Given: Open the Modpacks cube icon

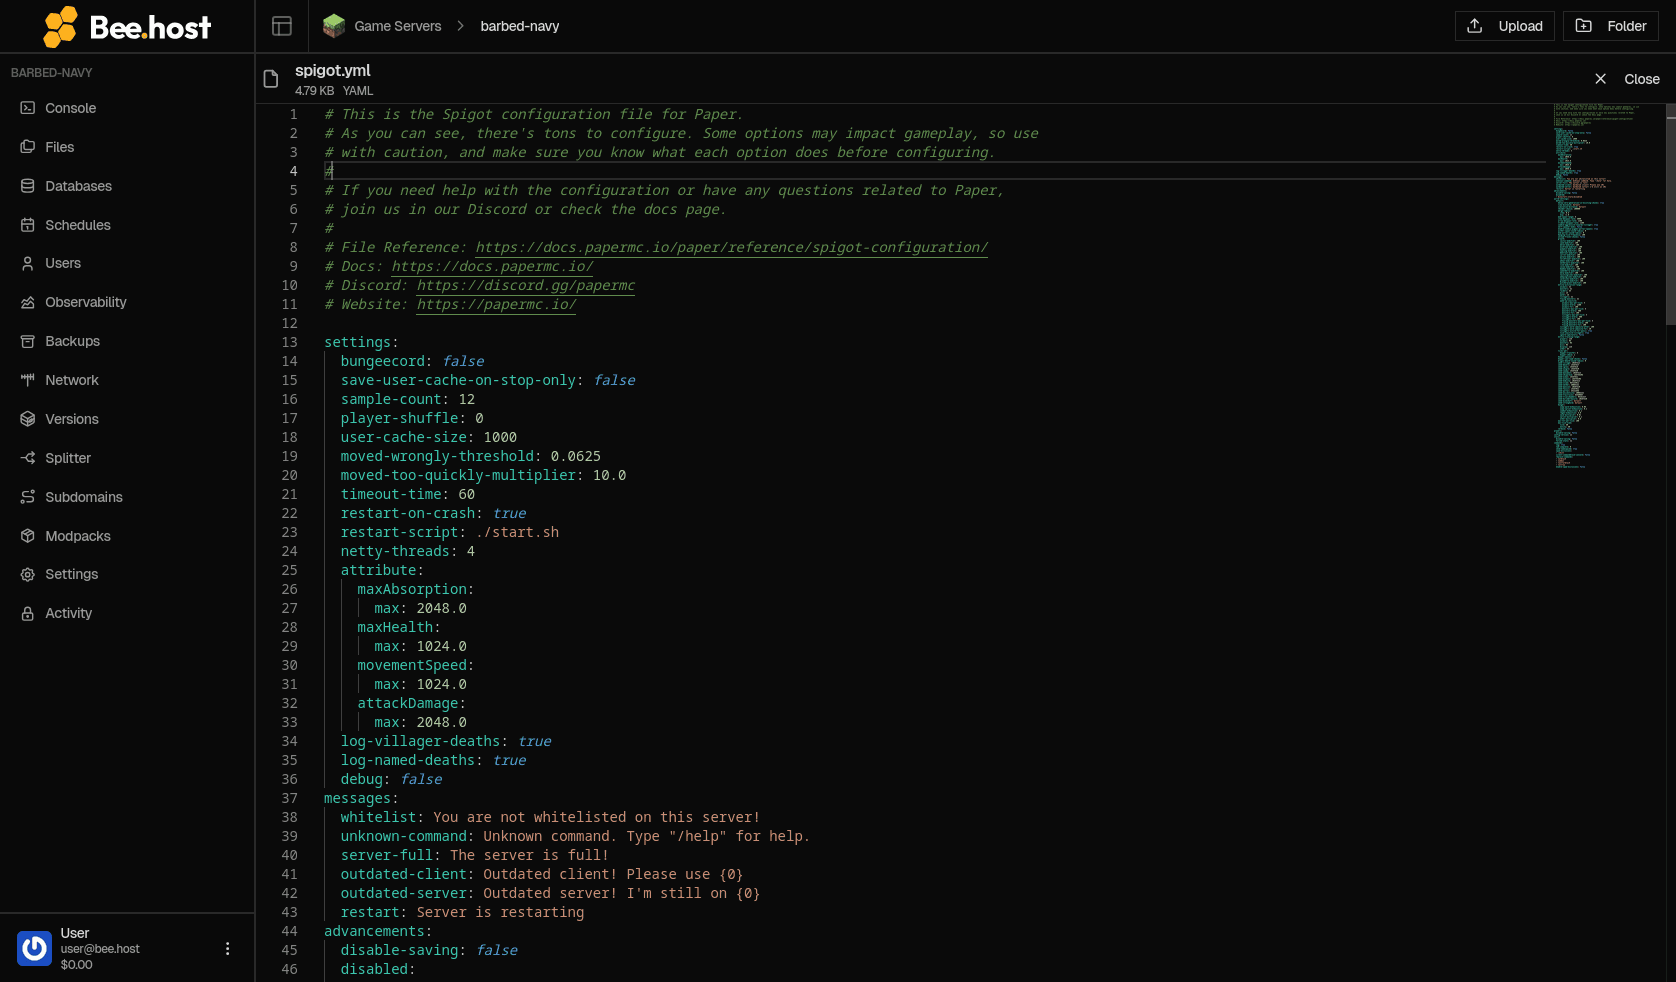Looking at the screenshot, I should click(28, 536).
